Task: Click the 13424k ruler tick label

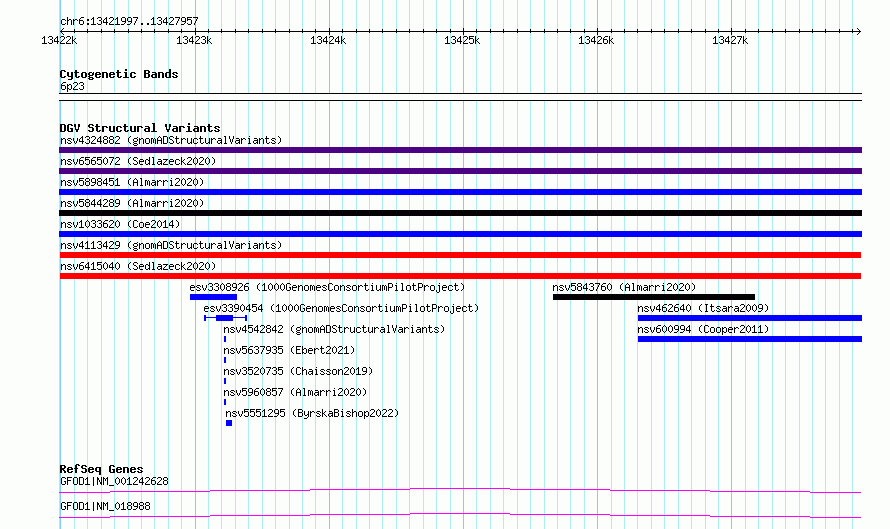Action: tap(328, 40)
